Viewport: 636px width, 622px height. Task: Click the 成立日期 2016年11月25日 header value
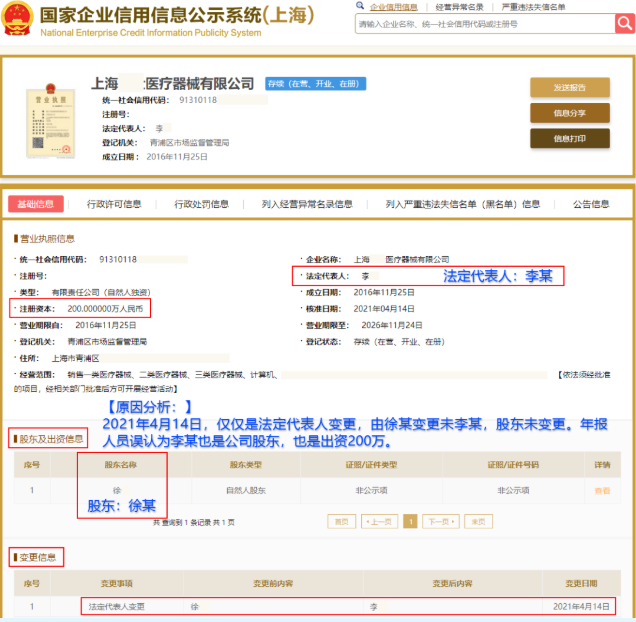click(177, 157)
